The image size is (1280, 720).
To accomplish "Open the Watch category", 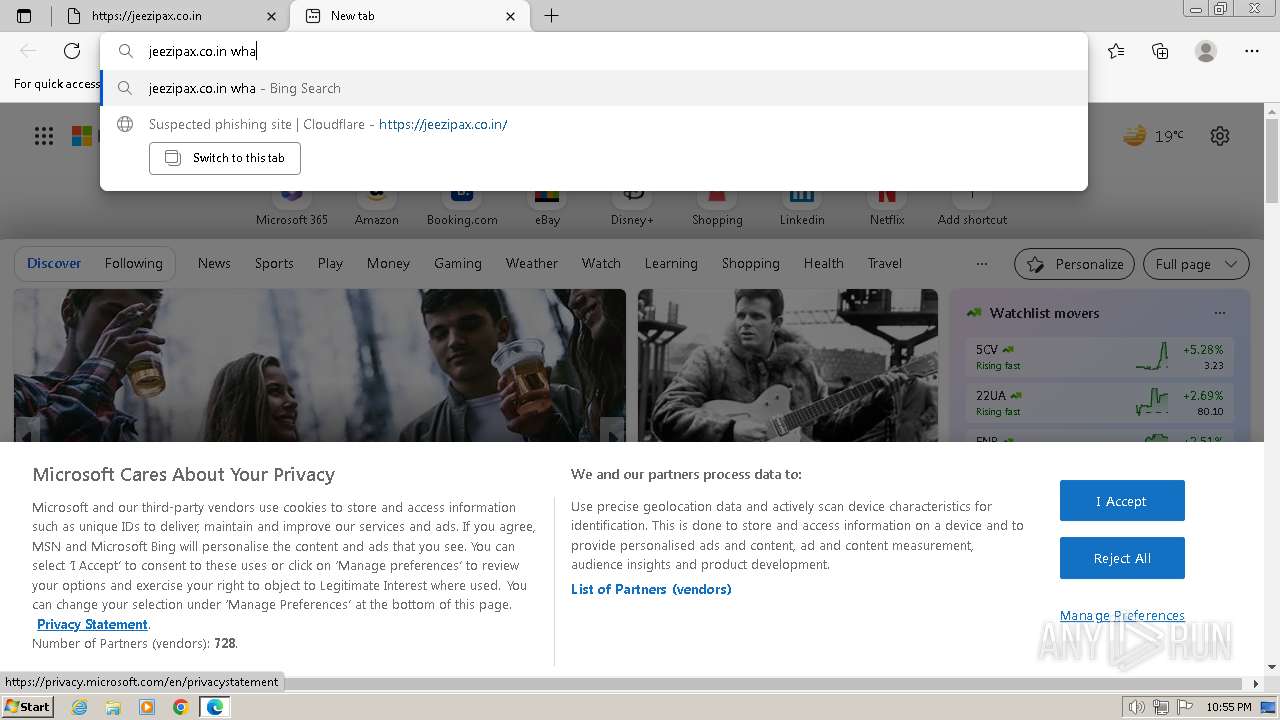I will point(601,264).
